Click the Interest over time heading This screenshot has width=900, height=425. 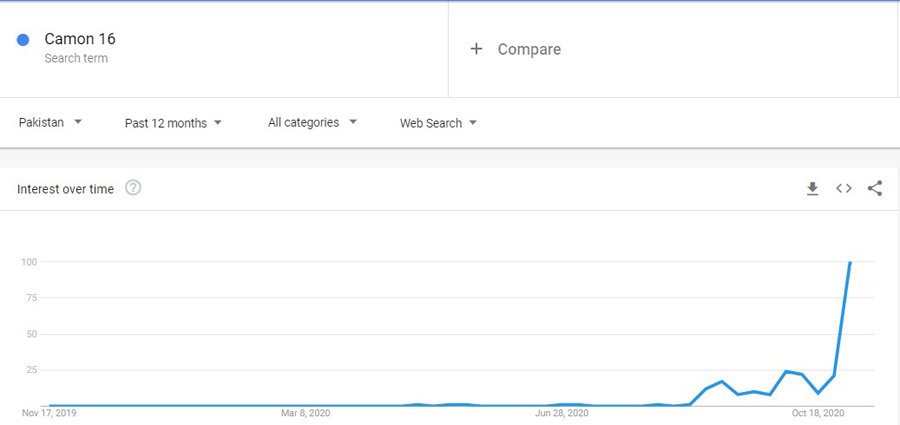pos(65,188)
